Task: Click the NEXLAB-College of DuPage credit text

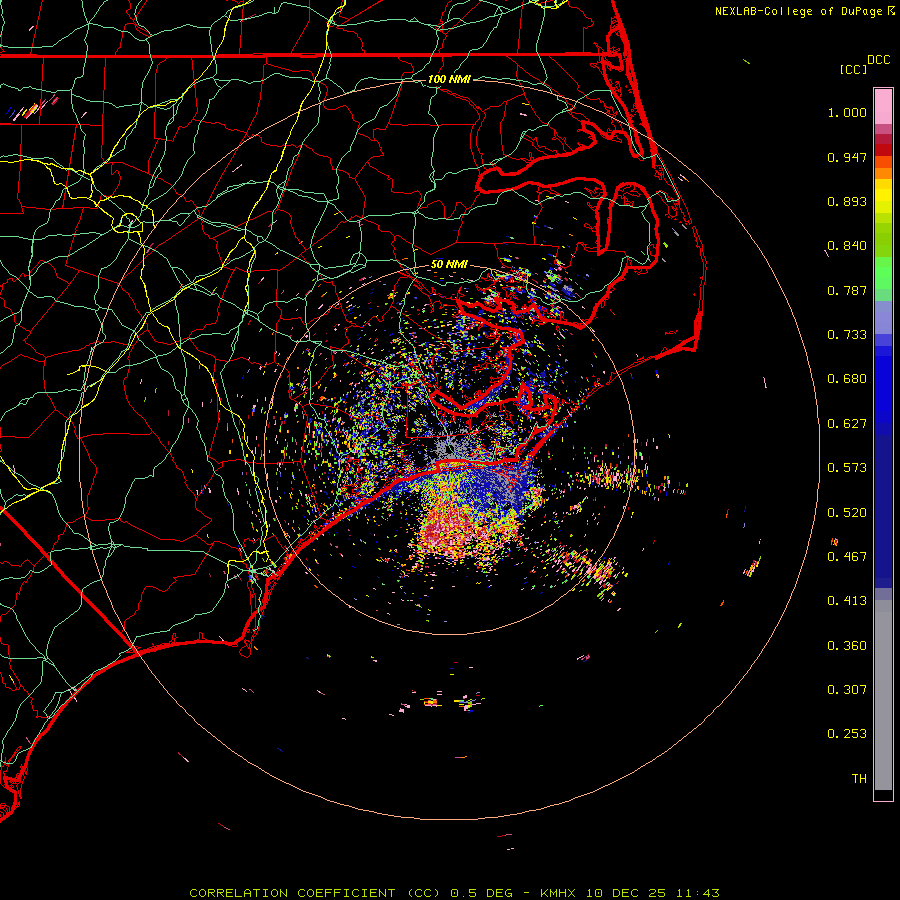Action: click(x=798, y=11)
